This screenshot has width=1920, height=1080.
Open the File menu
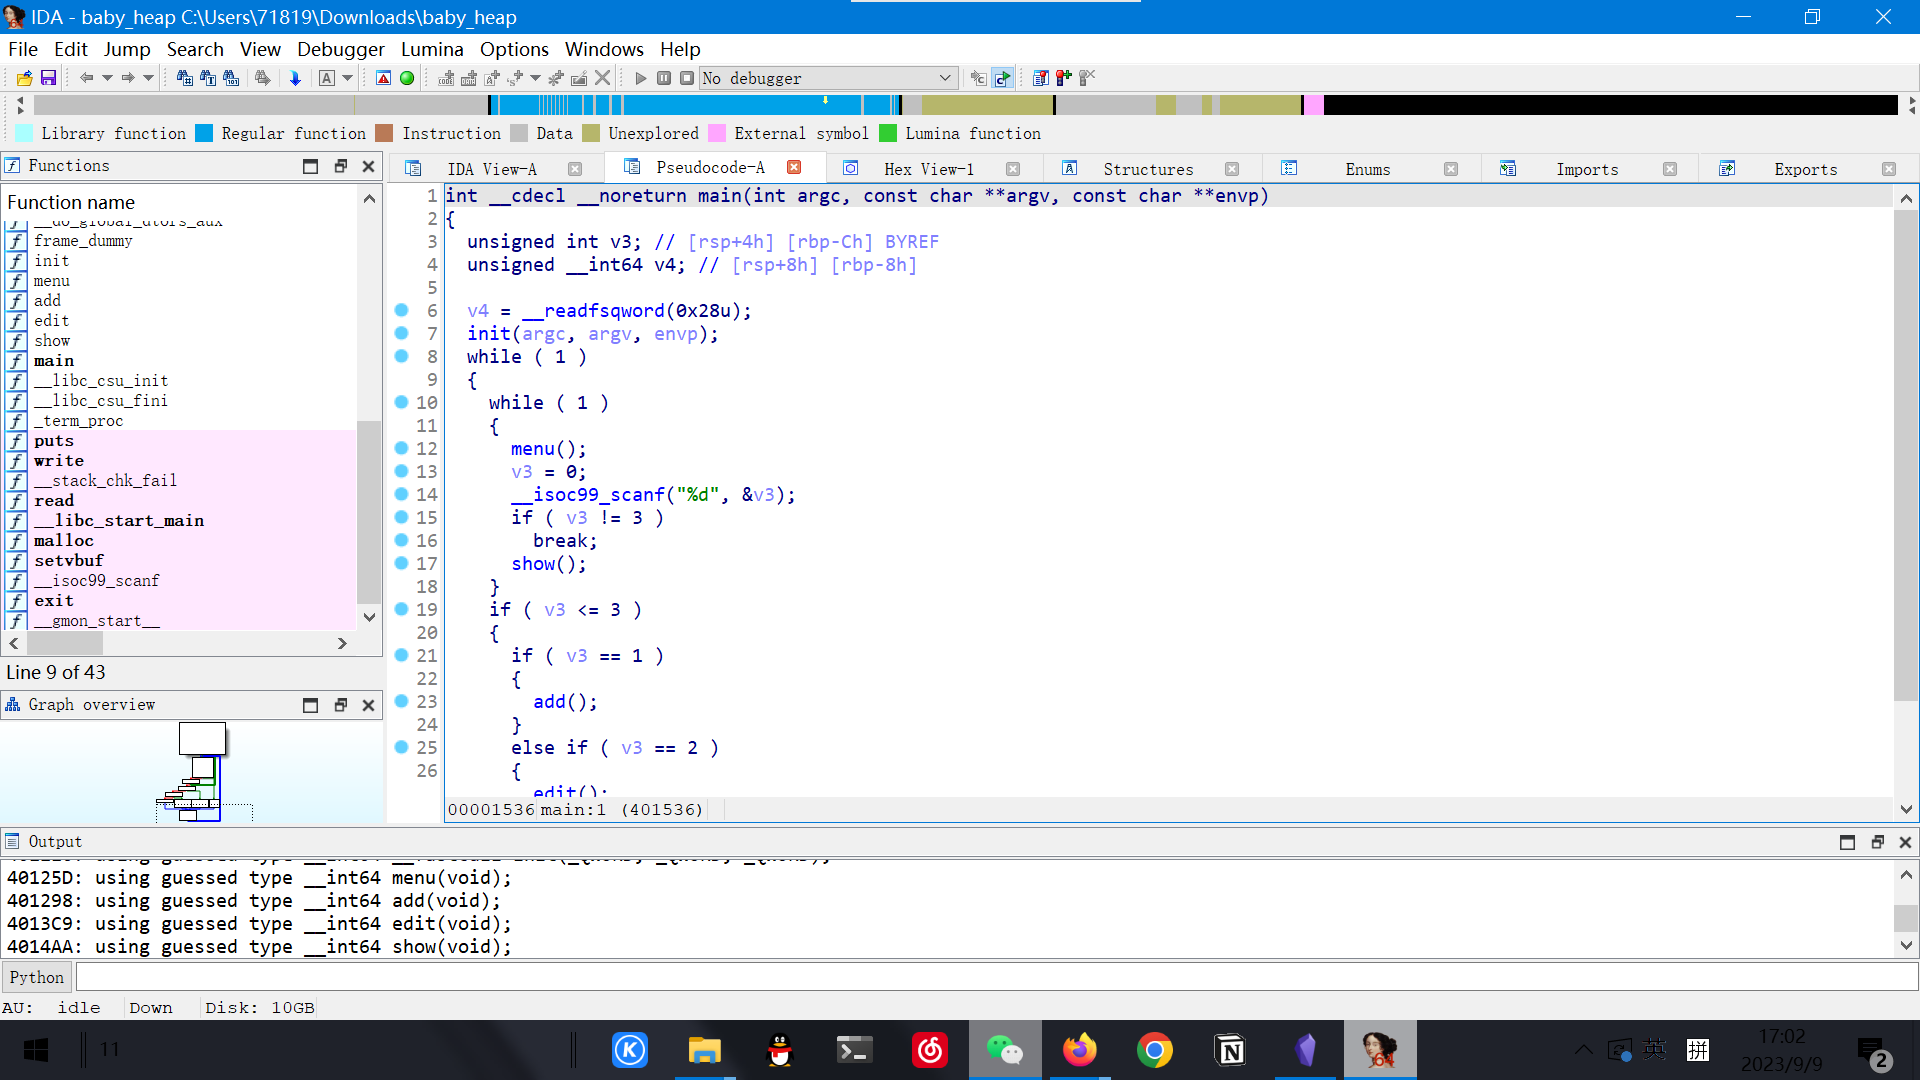(x=22, y=49)
